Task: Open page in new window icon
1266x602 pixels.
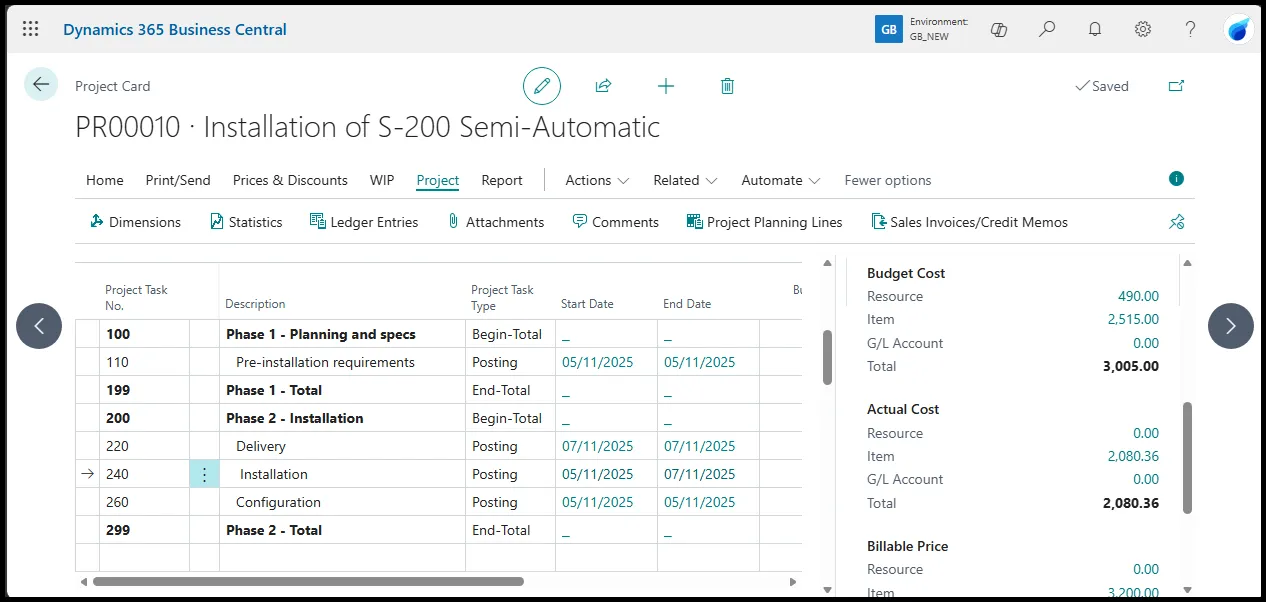Action: pos(1177,86)
